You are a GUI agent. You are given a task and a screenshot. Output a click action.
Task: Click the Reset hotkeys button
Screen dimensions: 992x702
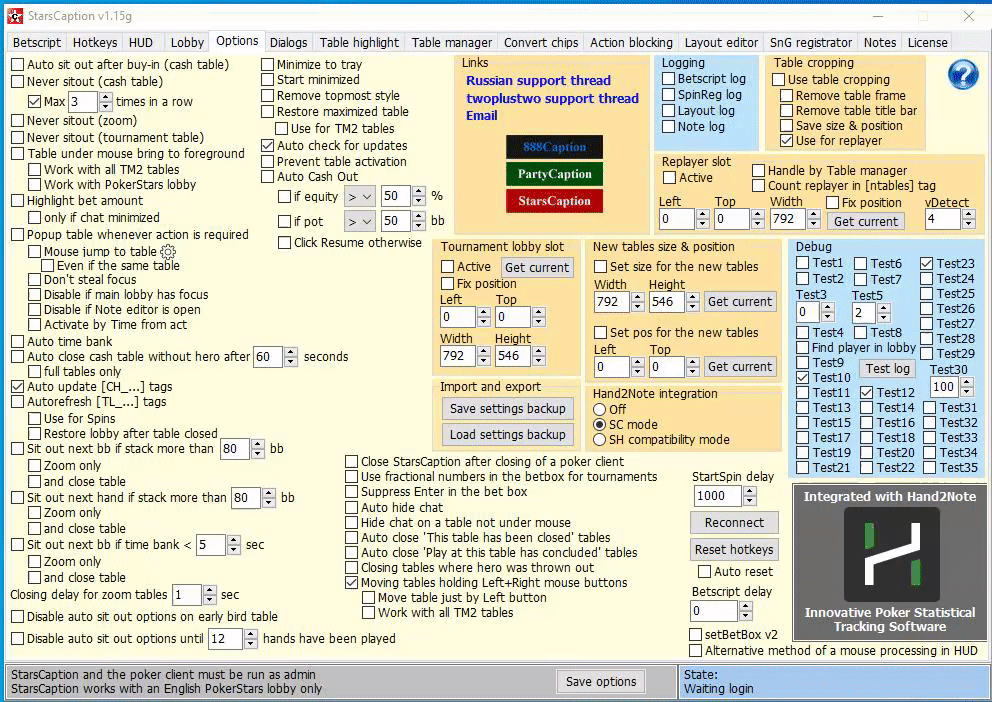[x=734, y=550]
